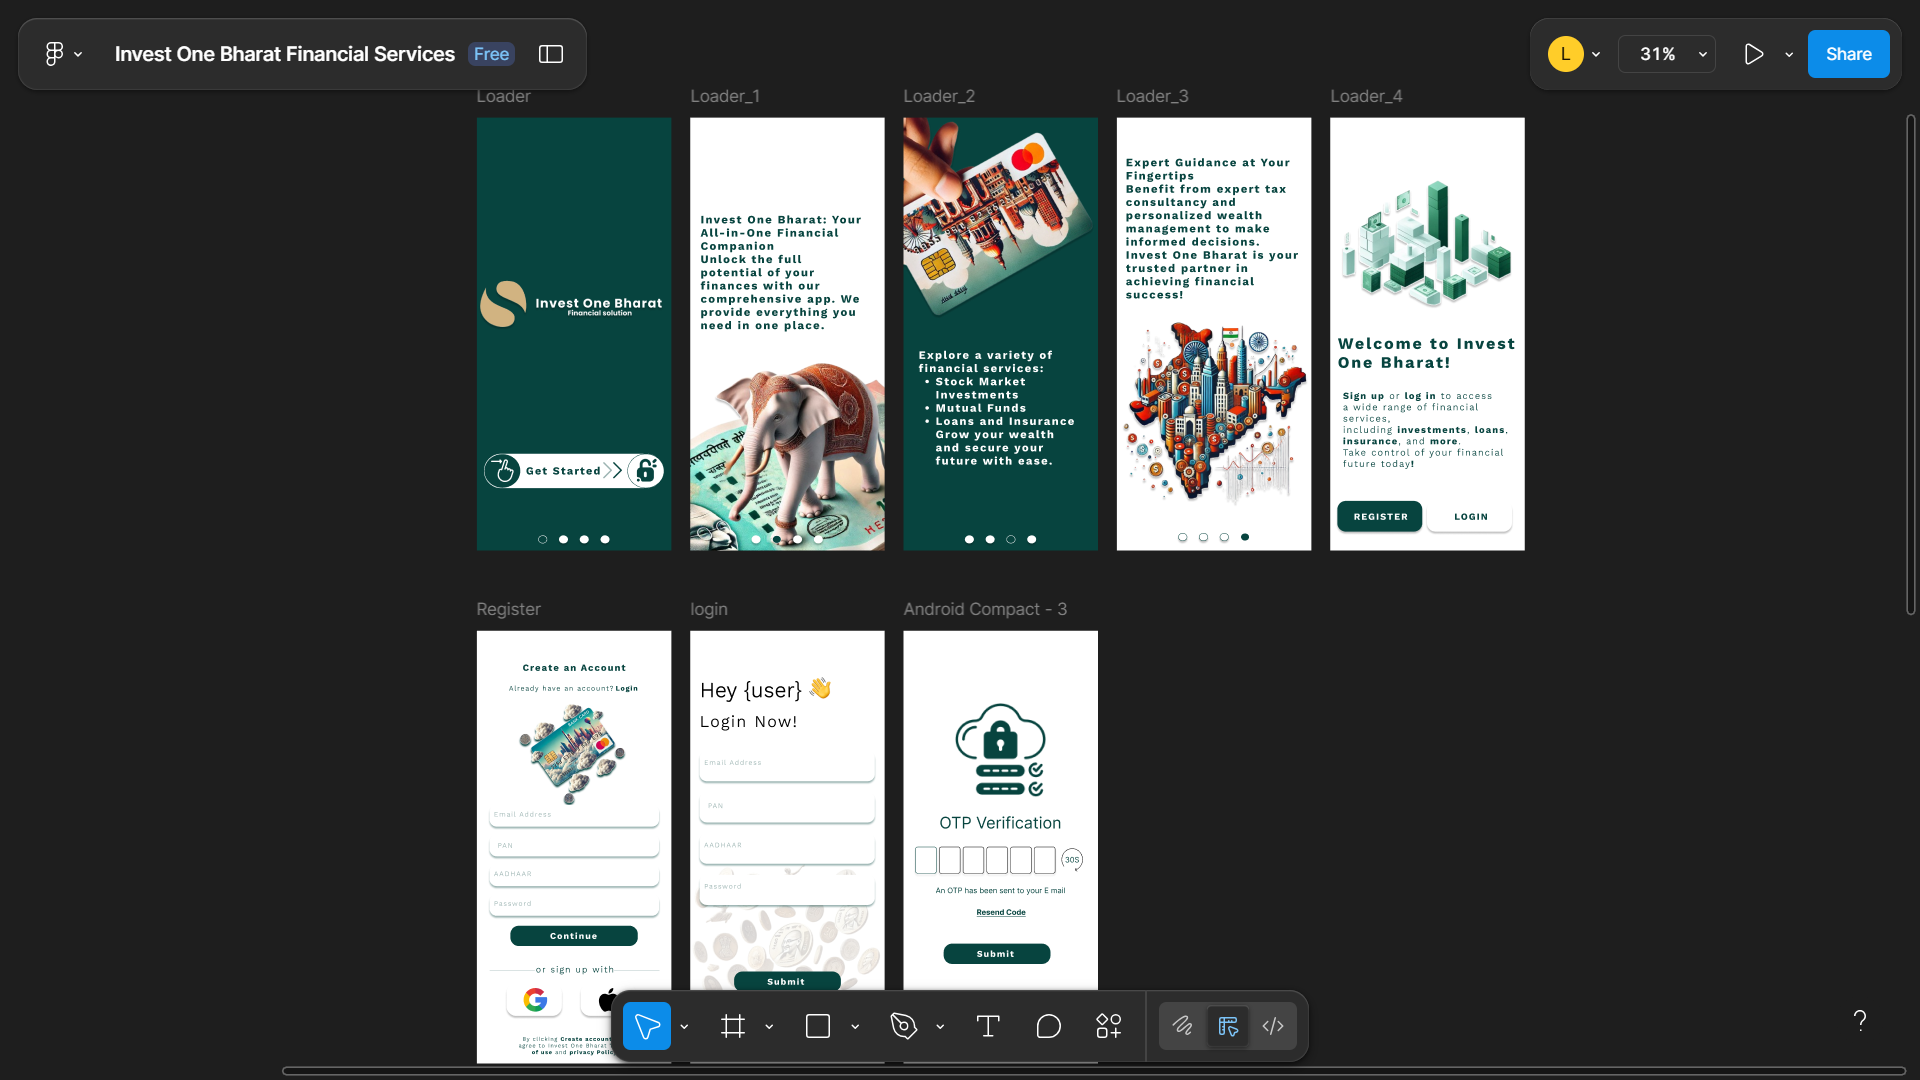Select the Loader_4 frame label

[1366, 96]
